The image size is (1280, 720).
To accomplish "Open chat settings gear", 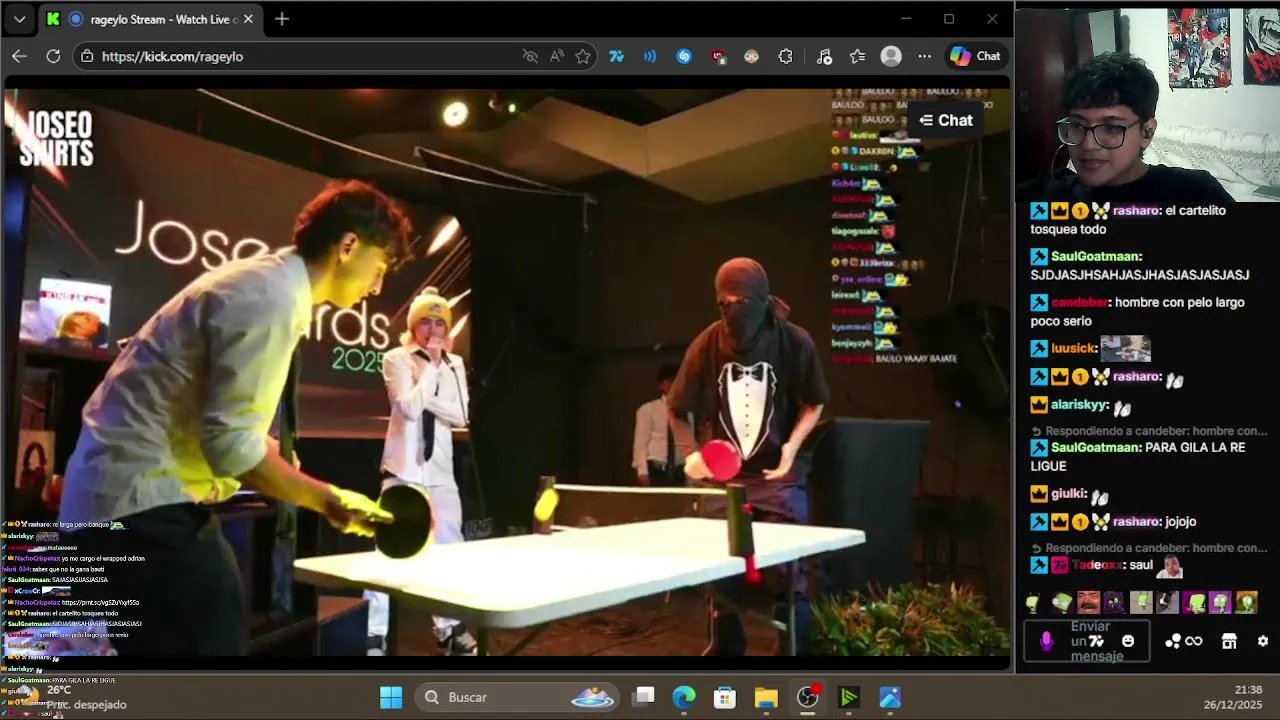I will point(1263,641).
